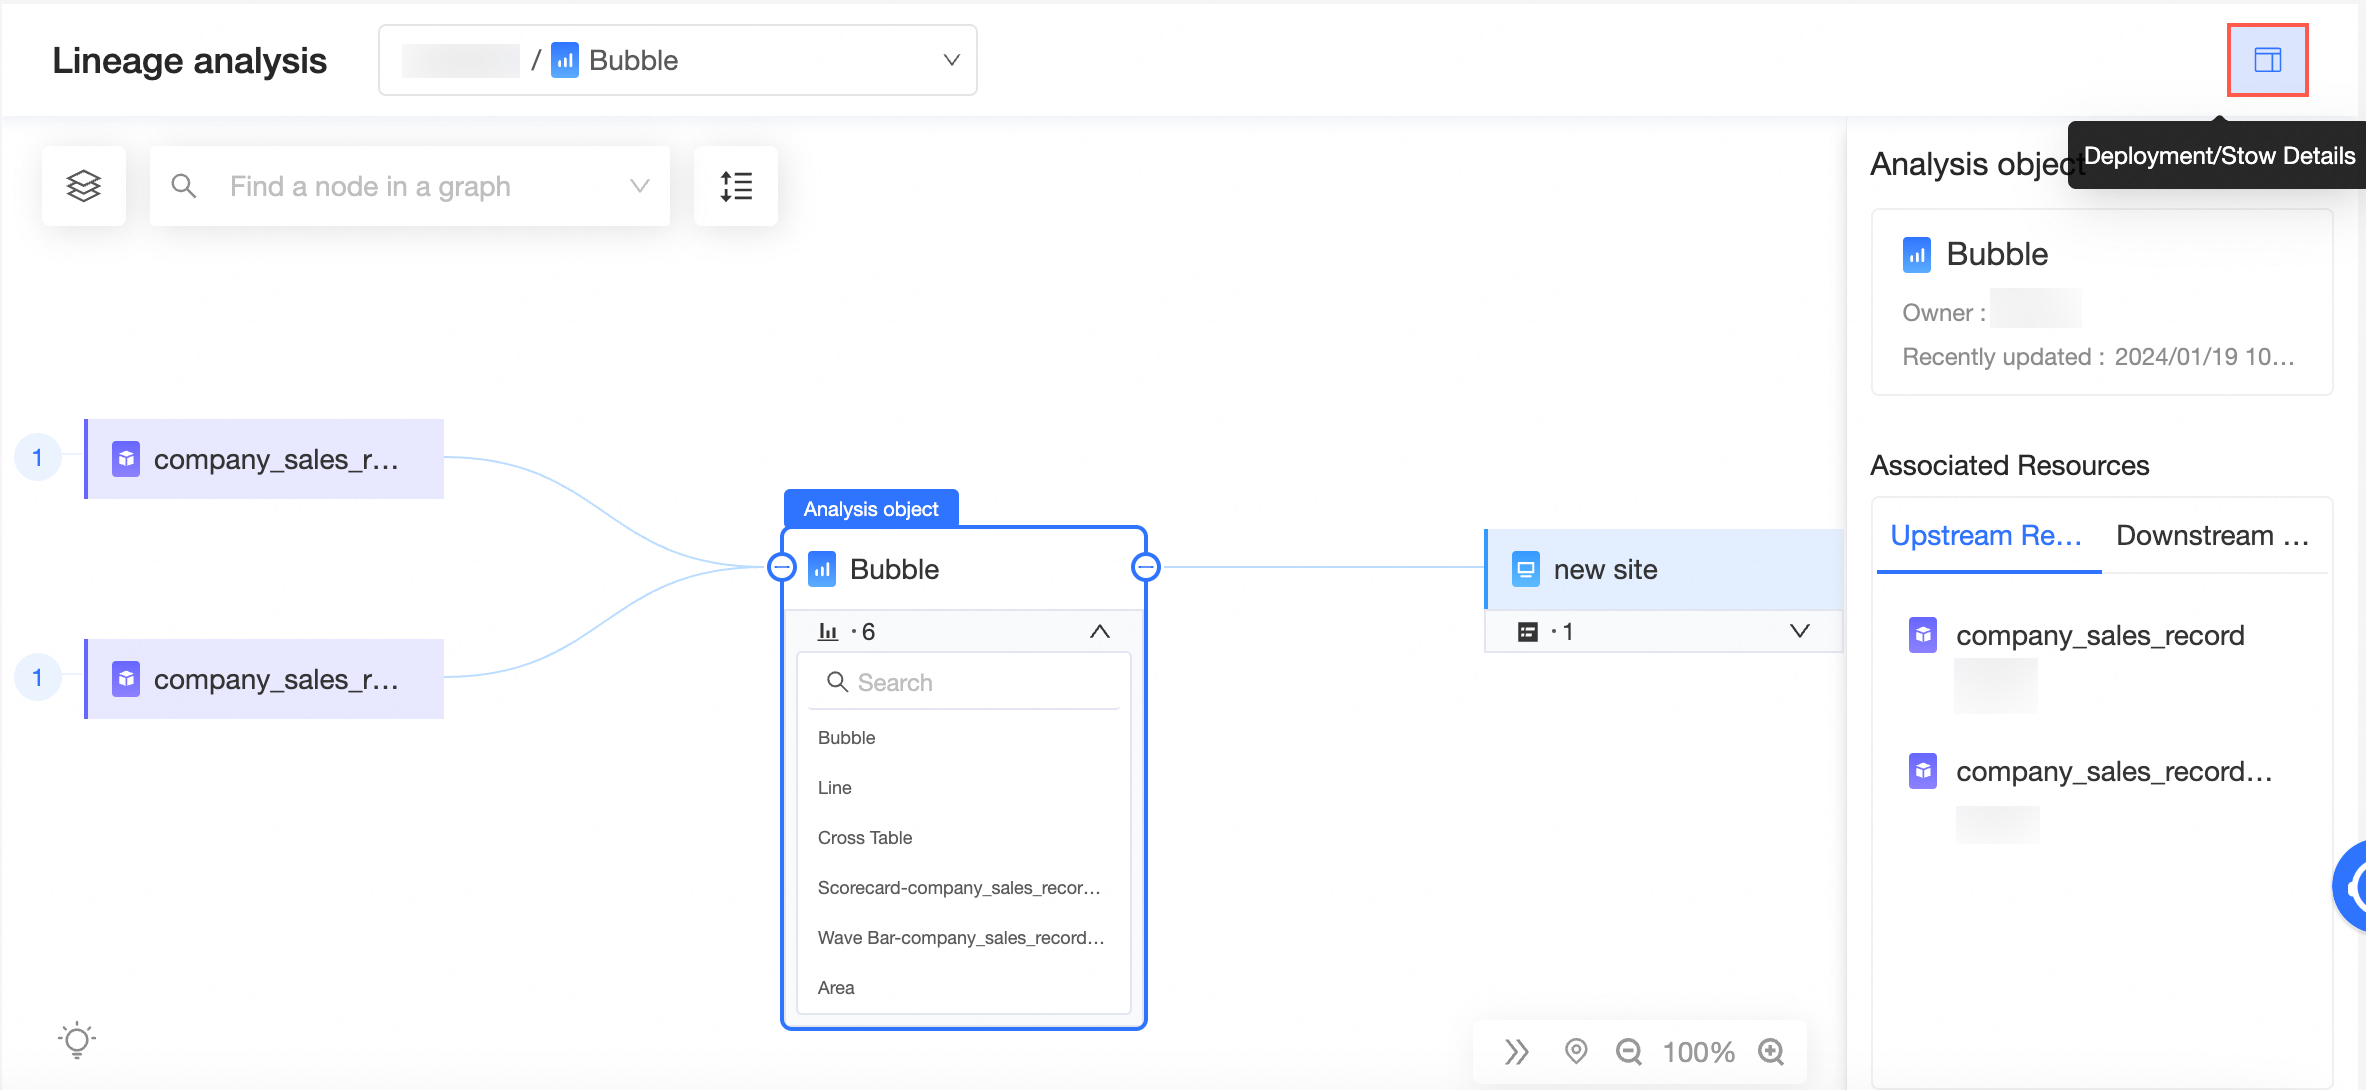Click the upstream count badge of first company_sales node
This screenshot has width=2366, height=1090.
[38, 458]
